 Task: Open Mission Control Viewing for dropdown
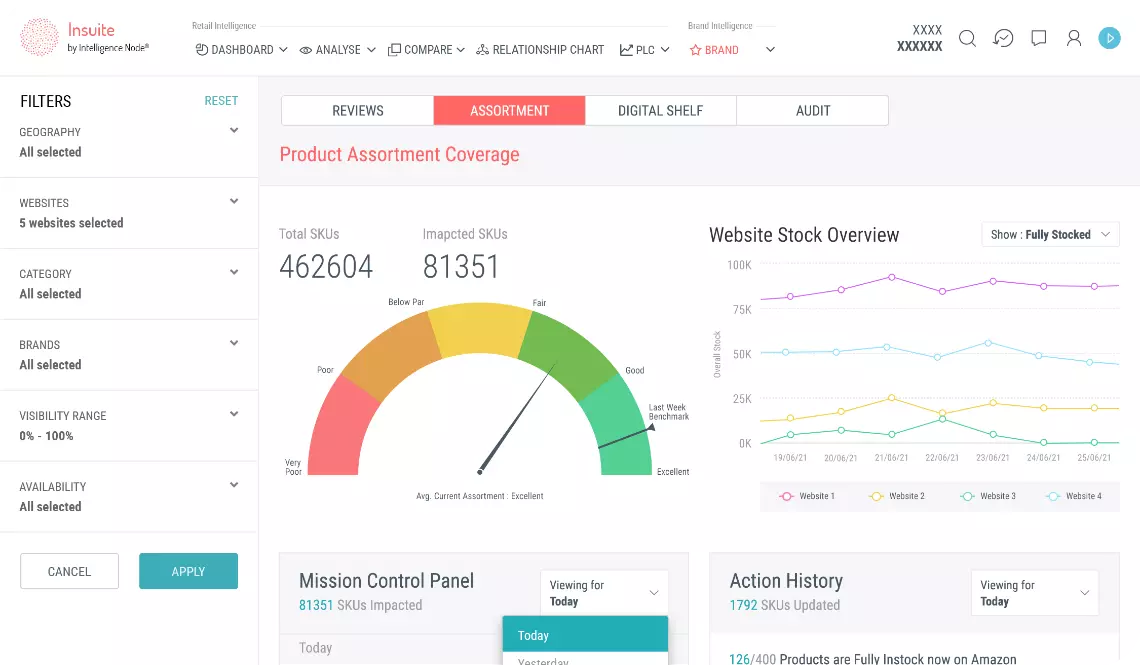coord(604,593)
